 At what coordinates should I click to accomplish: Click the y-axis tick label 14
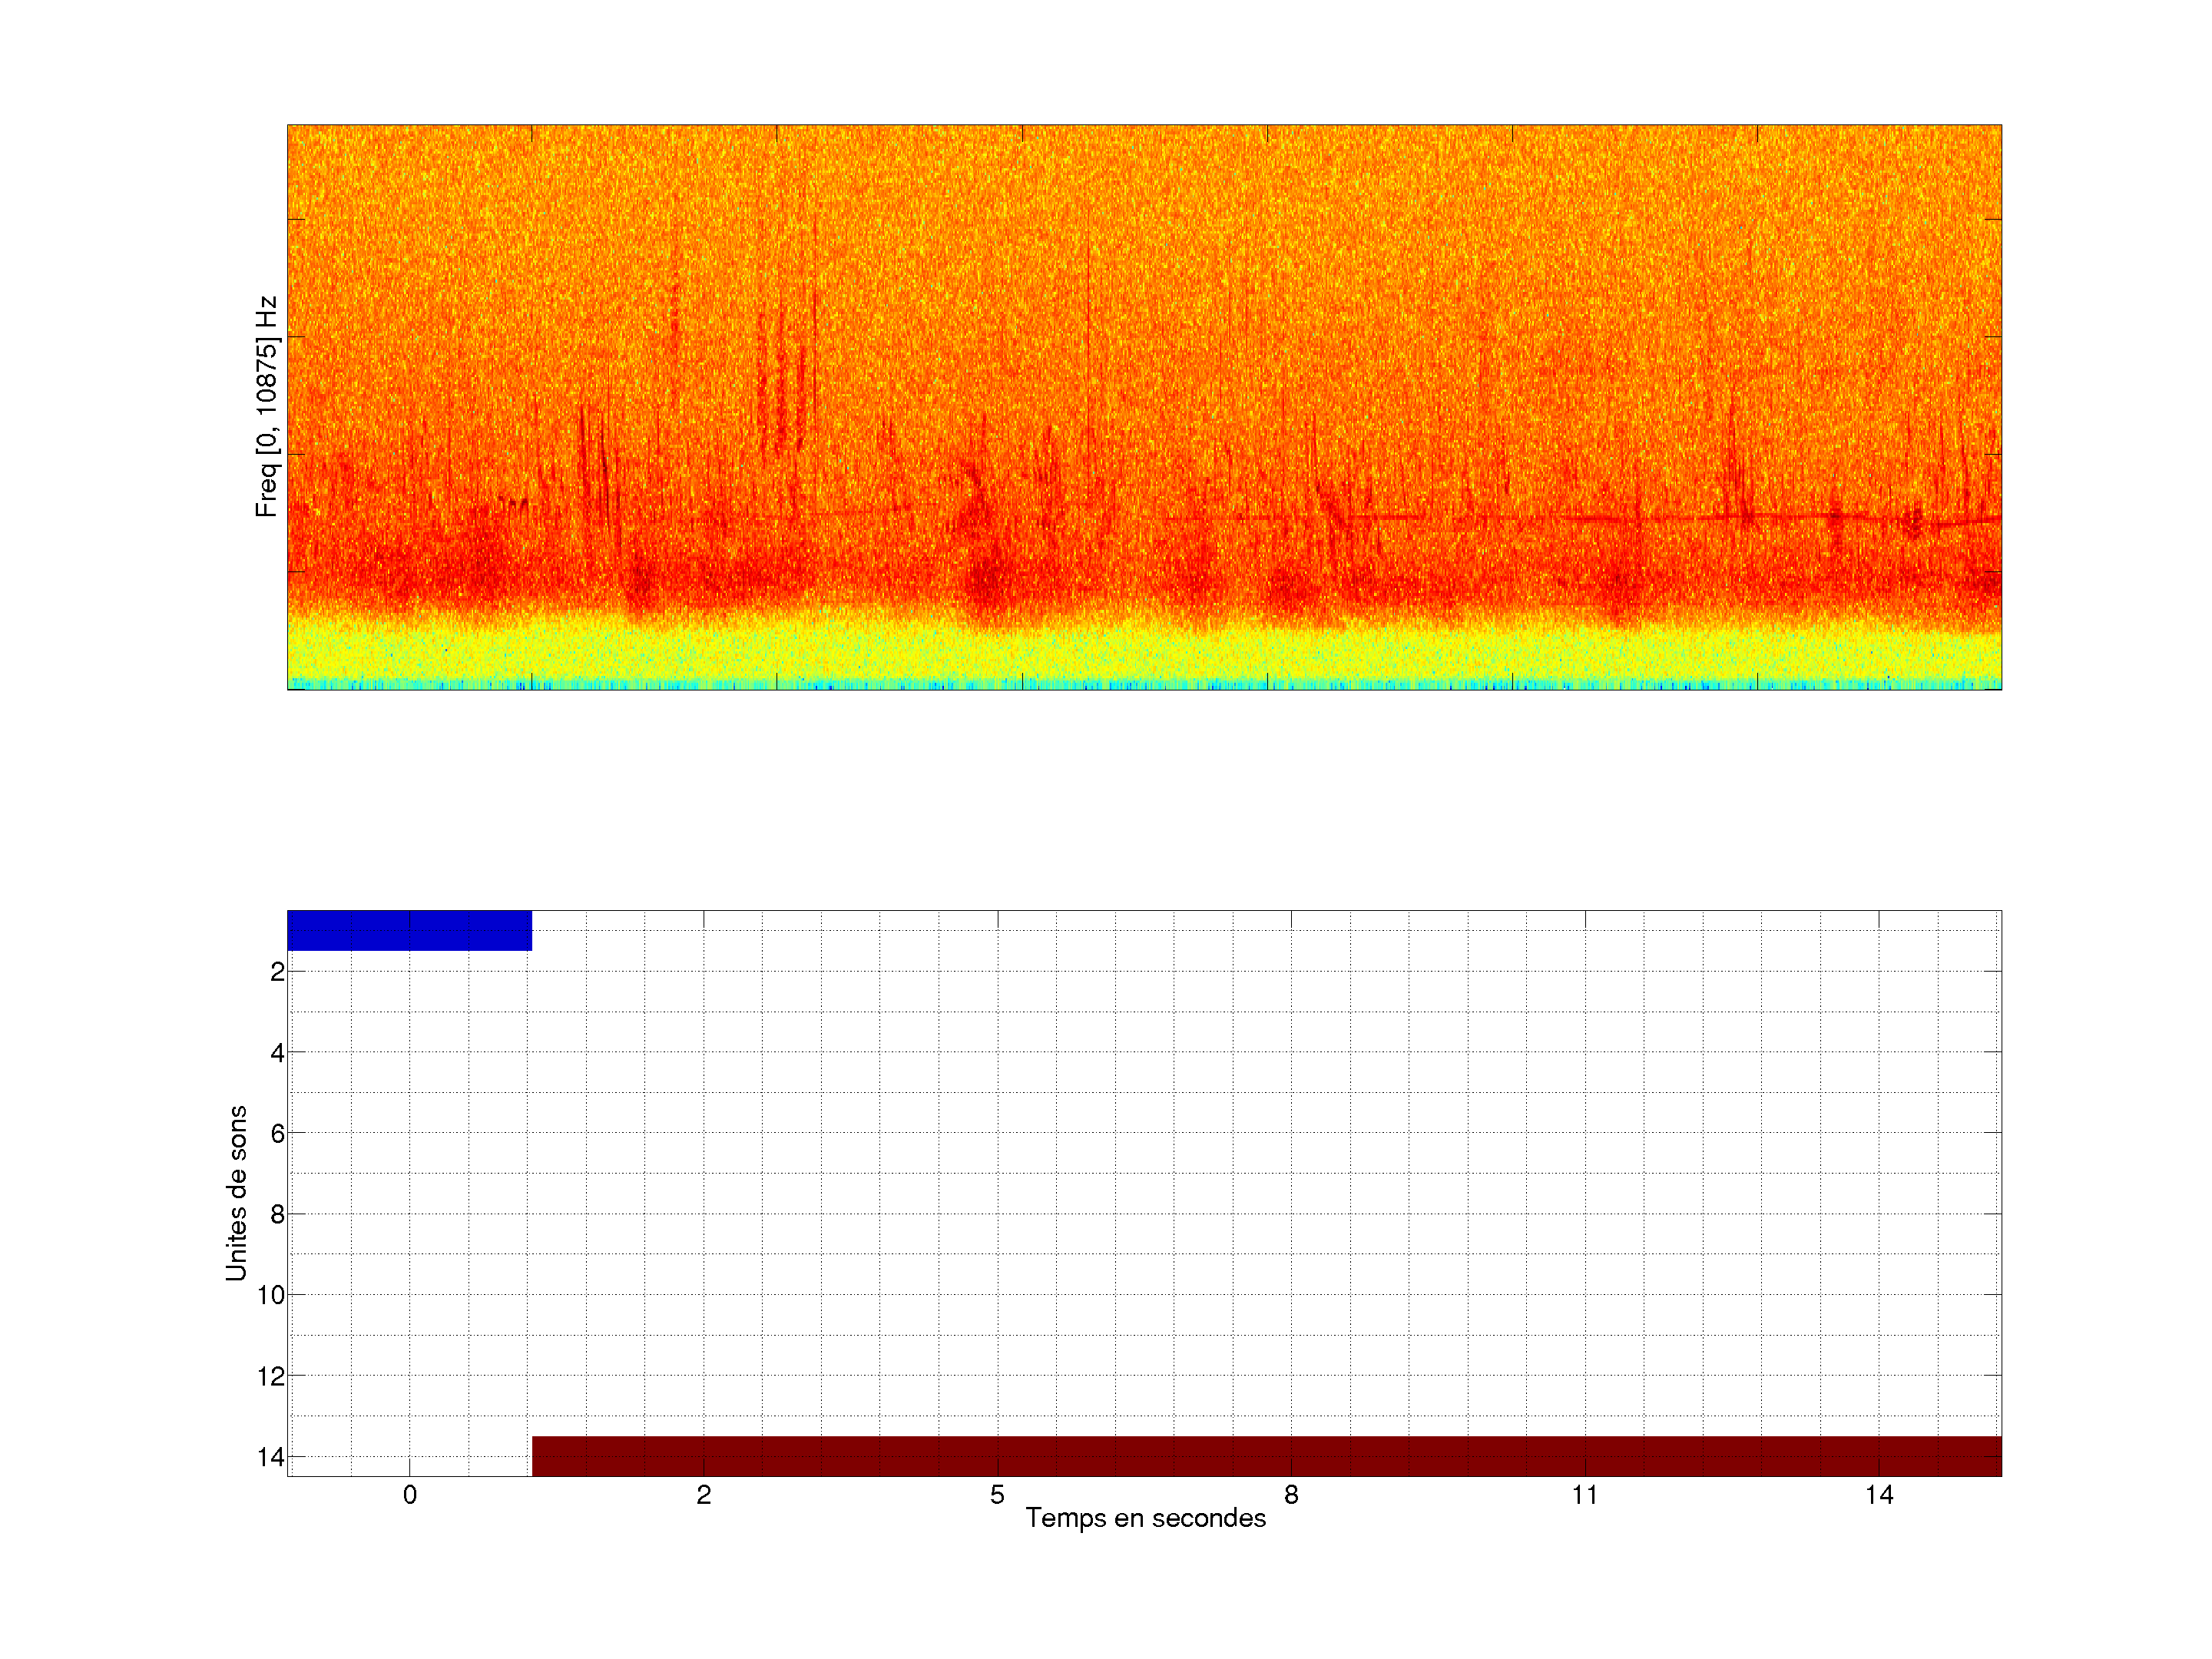pyautogui.click(x=271, y=1457)
